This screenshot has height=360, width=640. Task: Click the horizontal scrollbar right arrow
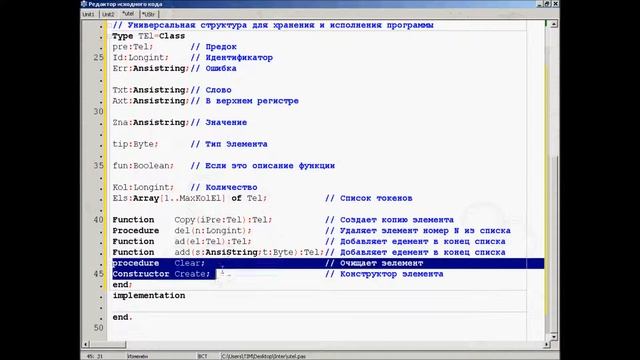click(546, 344)
